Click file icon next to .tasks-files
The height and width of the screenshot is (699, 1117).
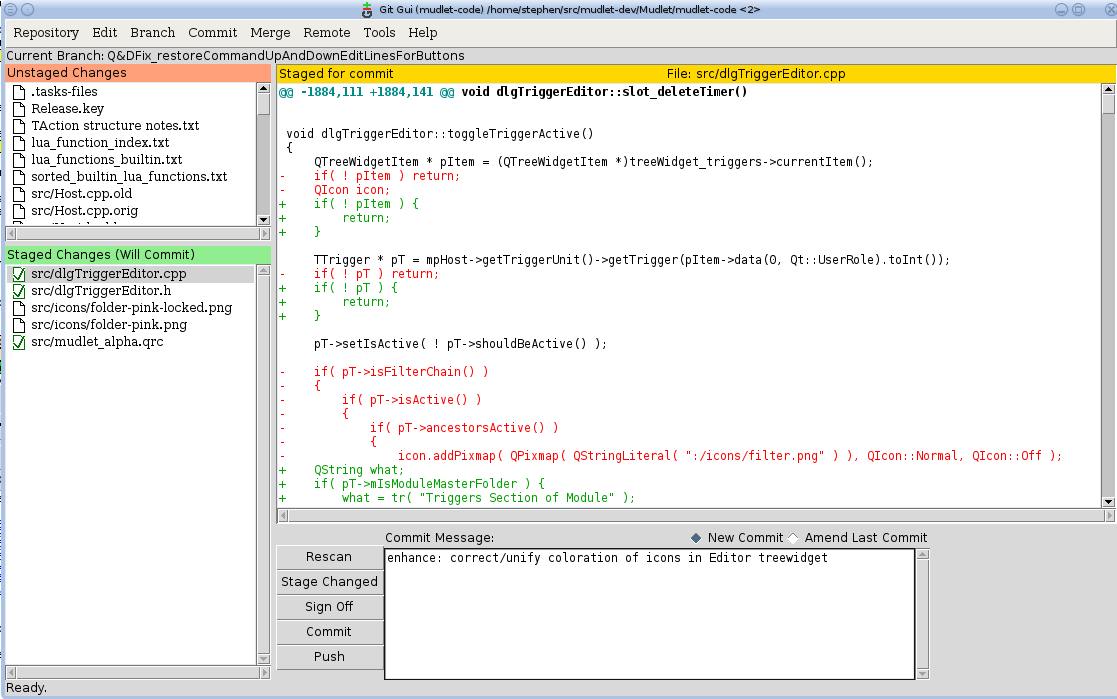click(x=19, y=92)
